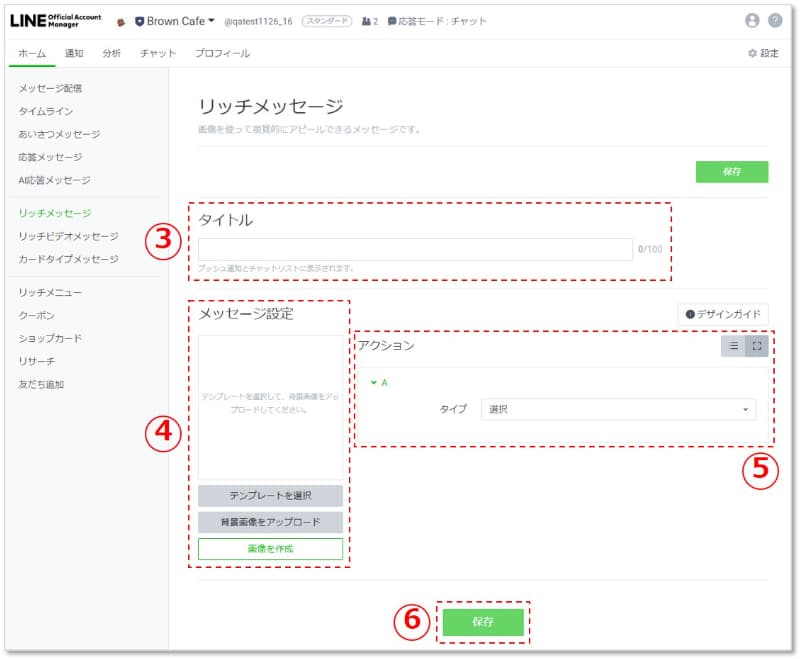The height and width of the screenshot is (659, 803).
Task: Open the タイプ selection dropdown
Action: 618,410
